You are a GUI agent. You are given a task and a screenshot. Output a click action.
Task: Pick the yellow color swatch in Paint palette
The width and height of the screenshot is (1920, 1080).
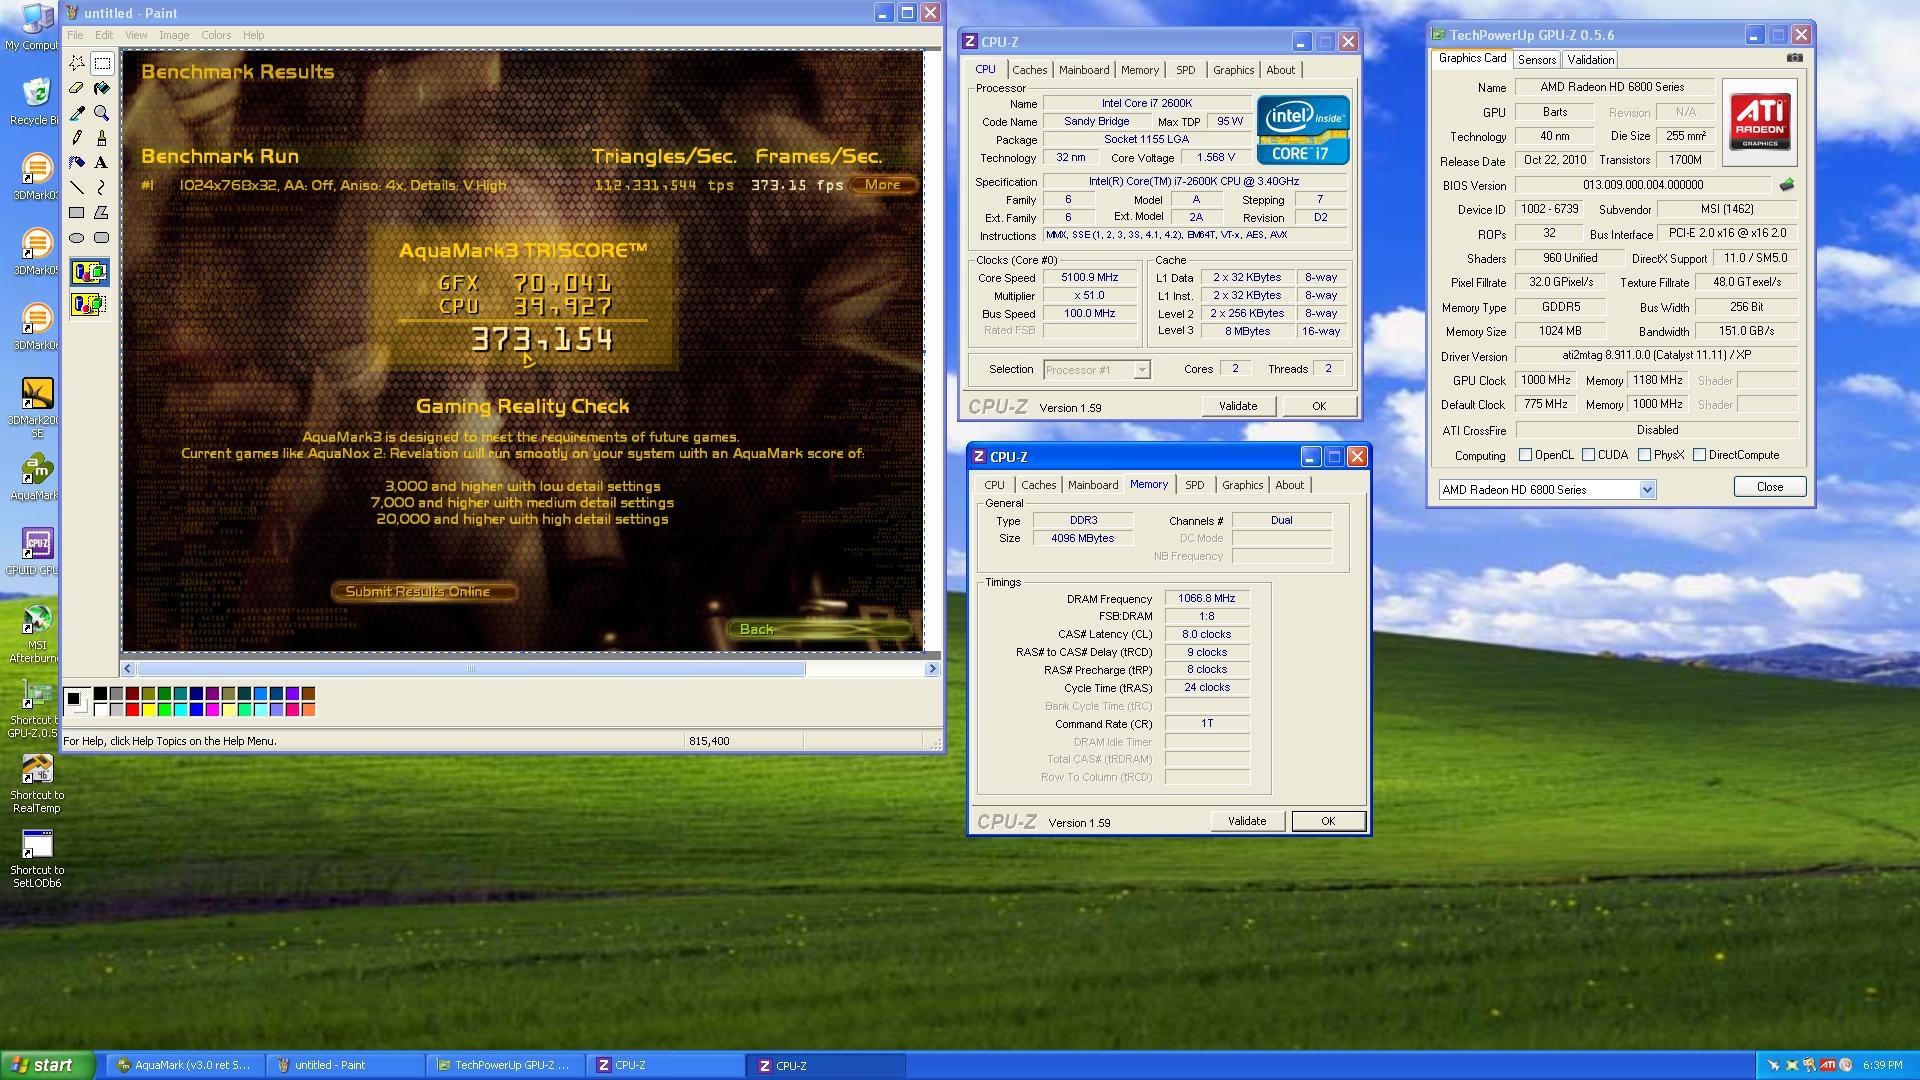148,710
